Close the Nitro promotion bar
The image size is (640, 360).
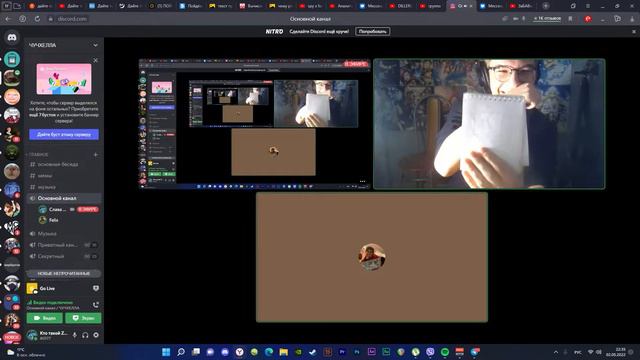coord(634,31)
